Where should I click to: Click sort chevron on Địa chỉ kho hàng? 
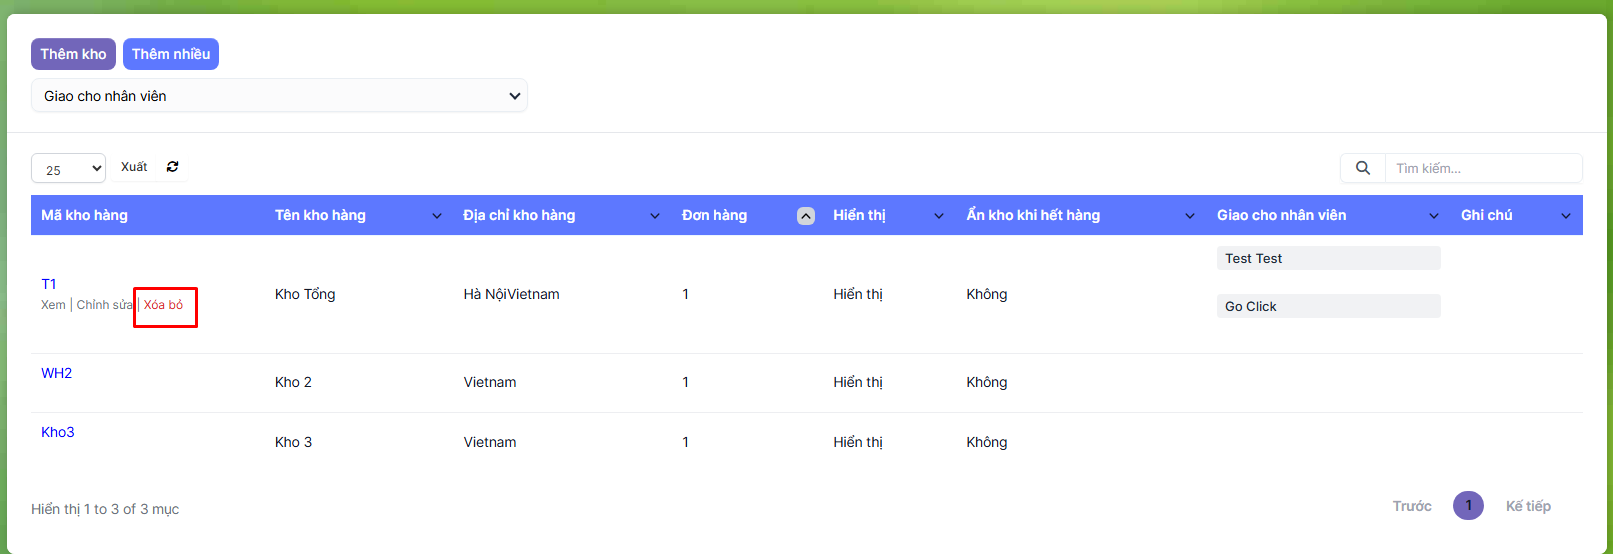click(655, 216)
